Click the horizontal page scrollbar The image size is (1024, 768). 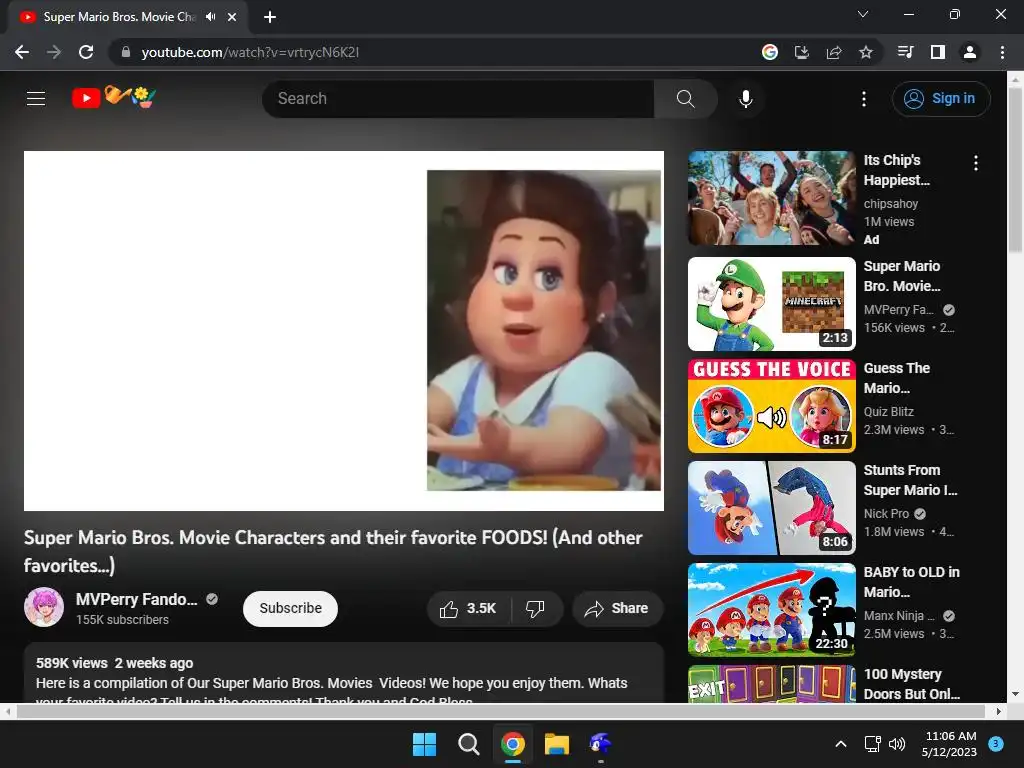[502, 712]
